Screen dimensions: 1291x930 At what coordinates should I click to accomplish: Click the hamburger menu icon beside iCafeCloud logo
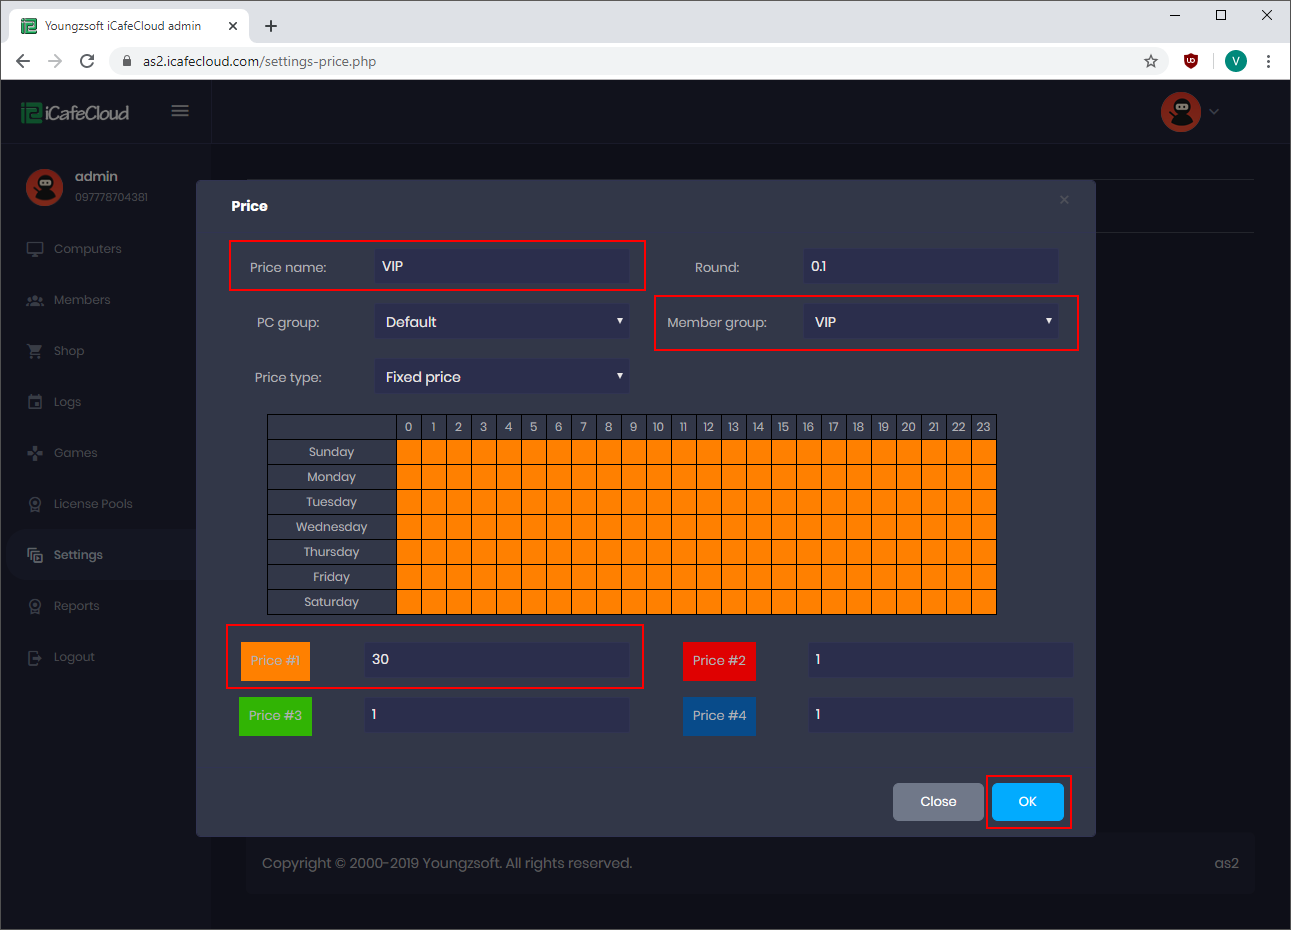pos(180,111)
